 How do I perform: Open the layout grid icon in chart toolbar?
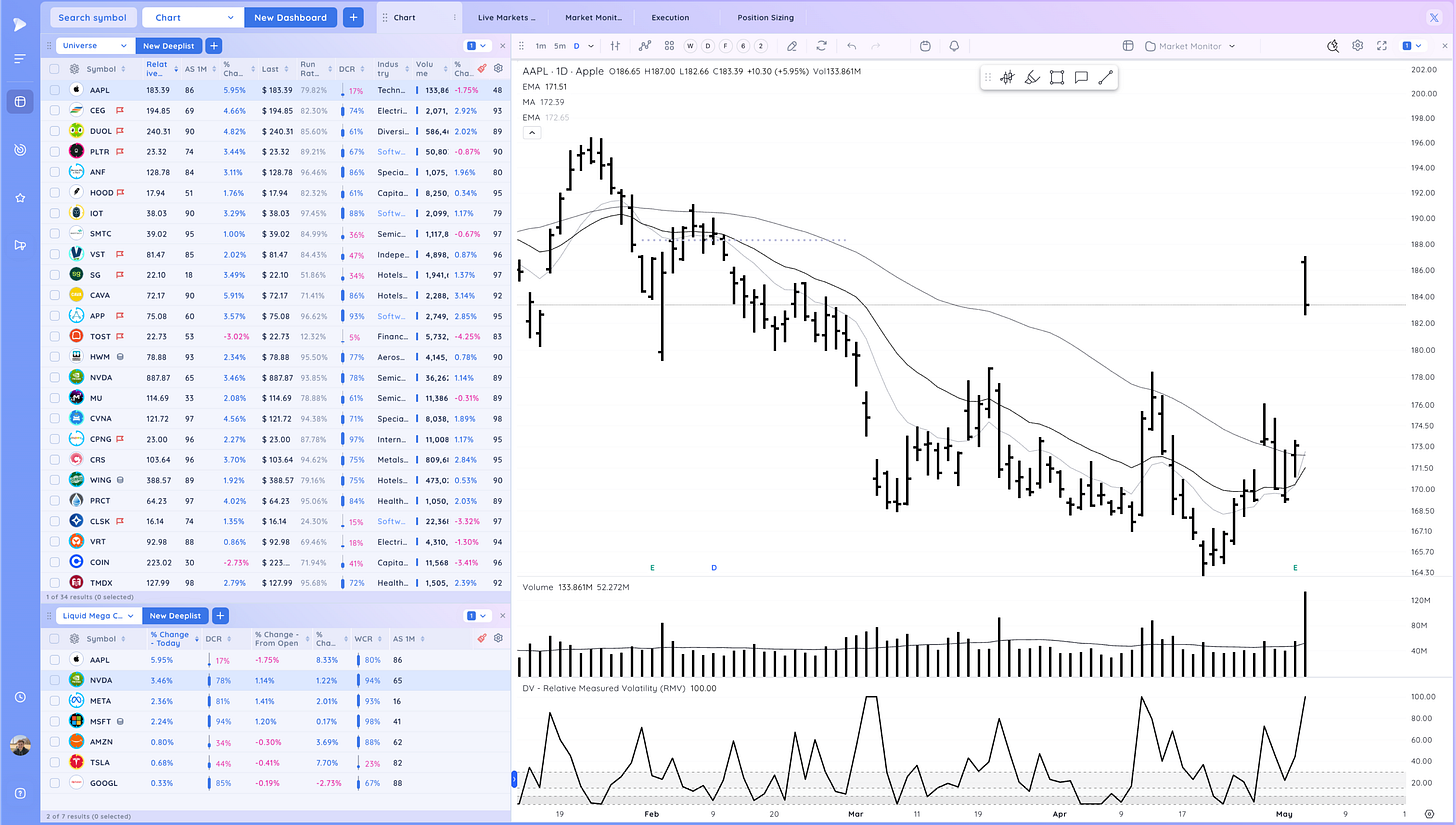669,46
